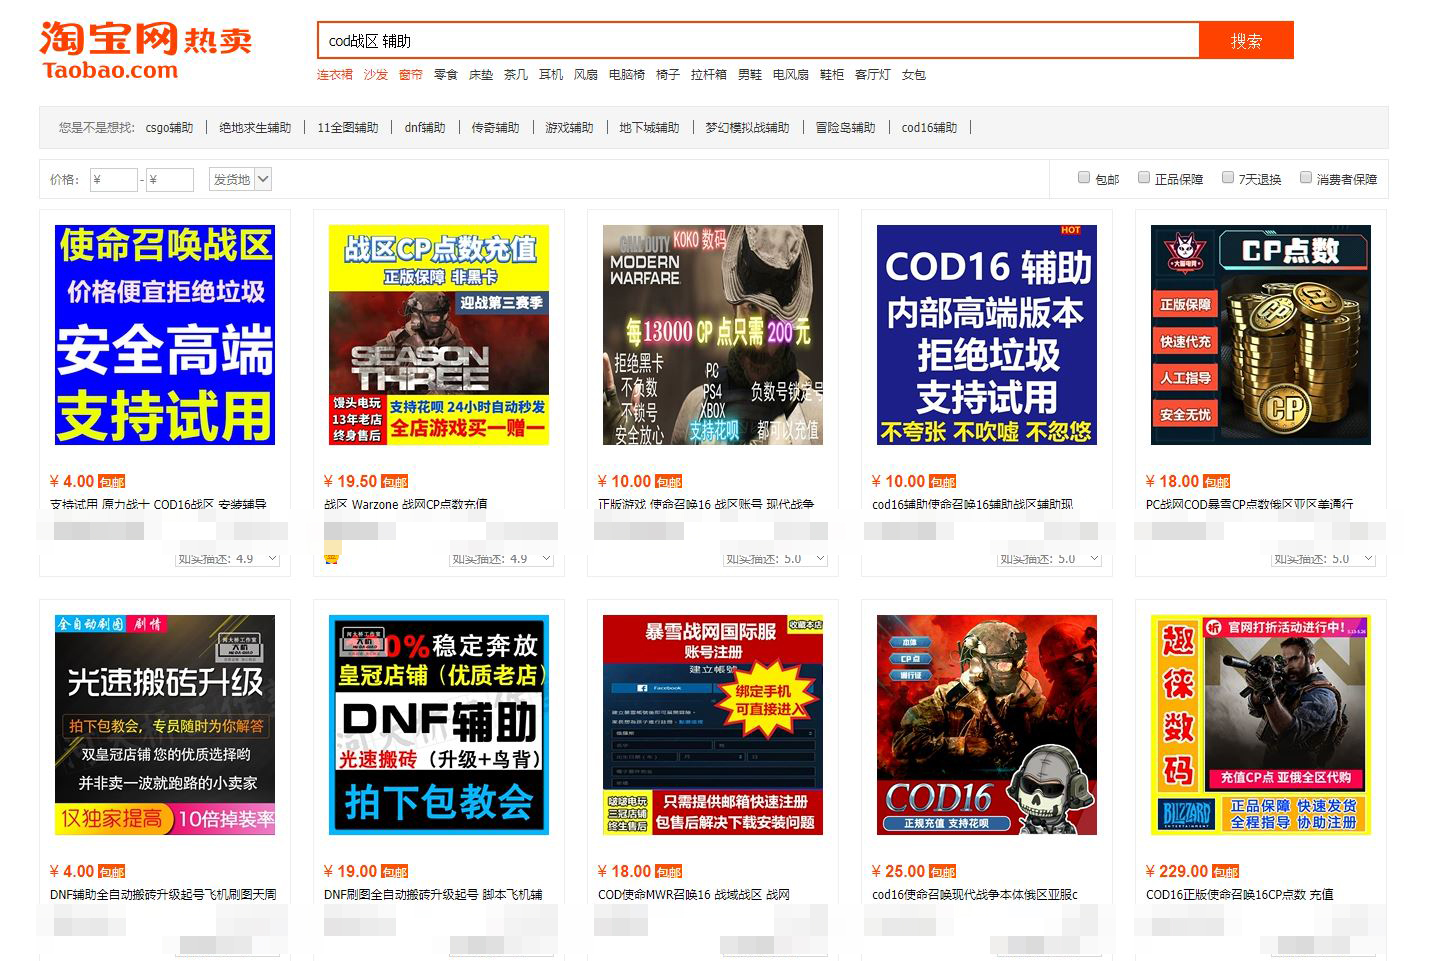Open product title 'cod16使命召唤现代战争本体'
The height and width of the screenshot is (961, 1436).
point(975,895)
